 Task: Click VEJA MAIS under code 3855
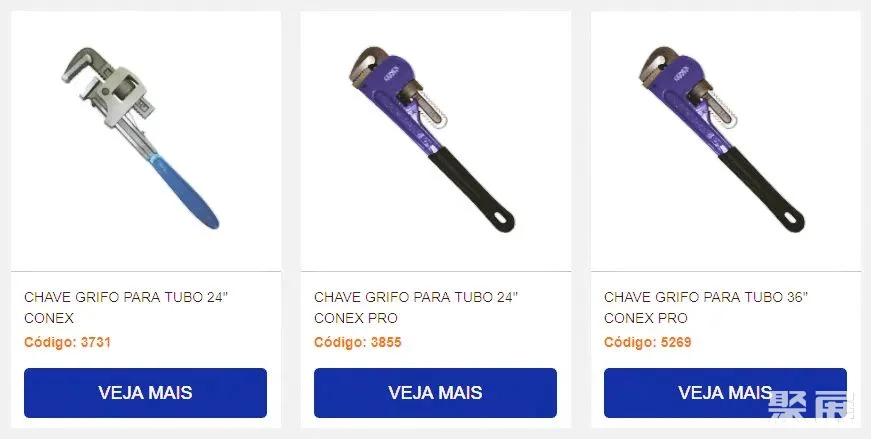(x=435, y=393)
